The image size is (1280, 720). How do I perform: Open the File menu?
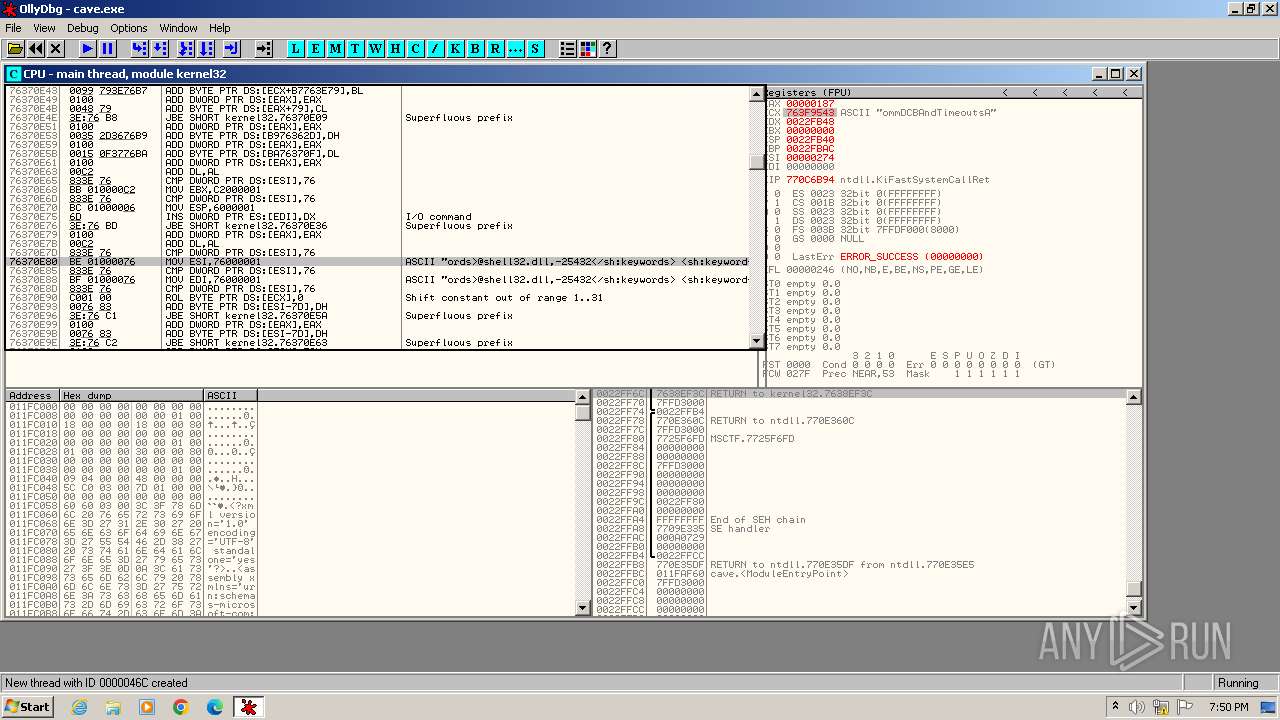coord(13,28)
